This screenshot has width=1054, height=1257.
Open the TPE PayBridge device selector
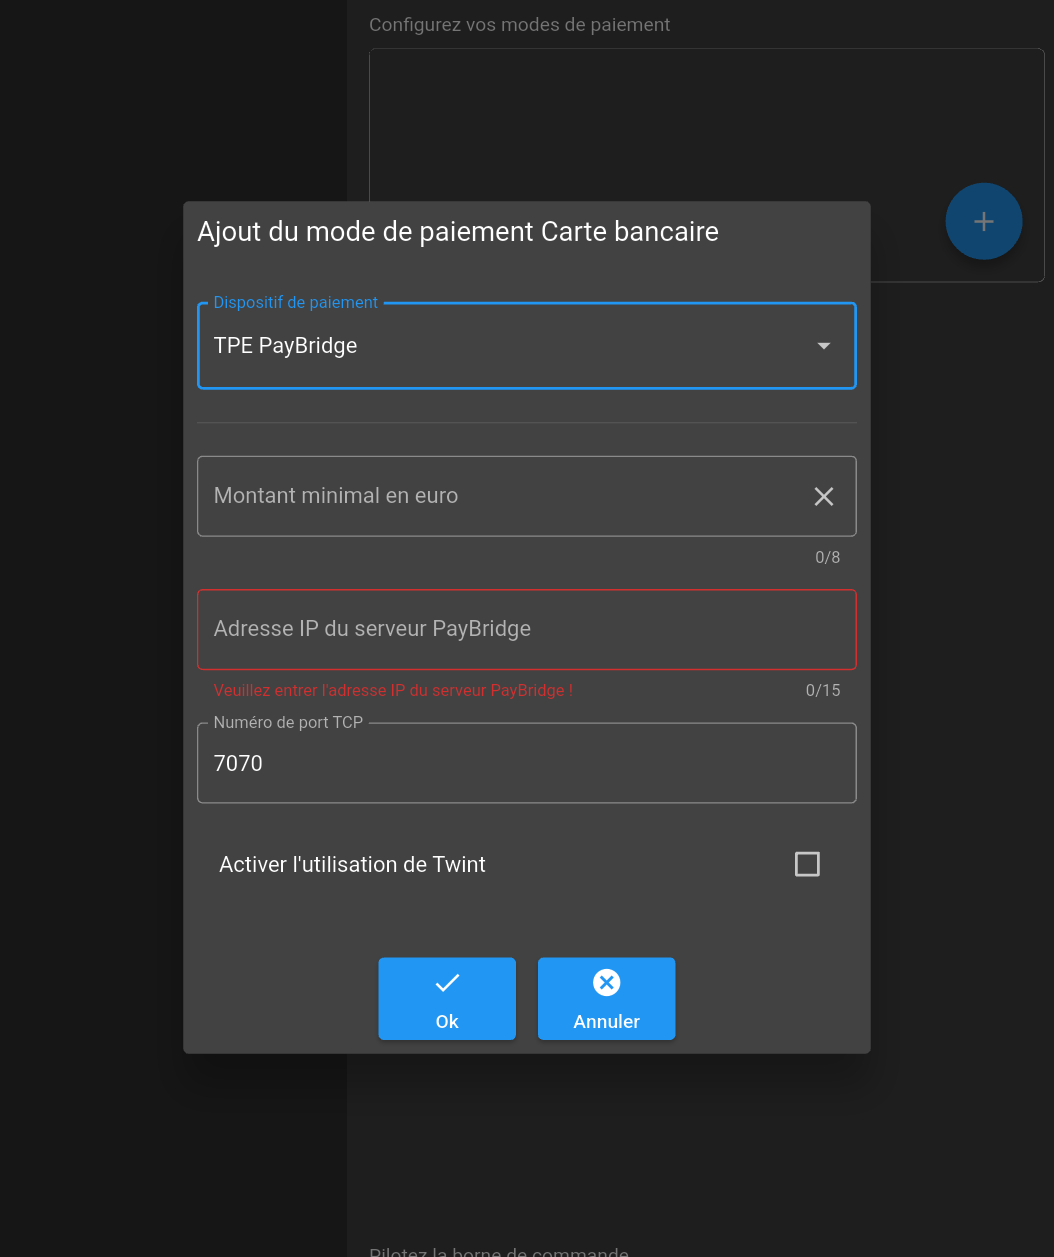(500, 346)
